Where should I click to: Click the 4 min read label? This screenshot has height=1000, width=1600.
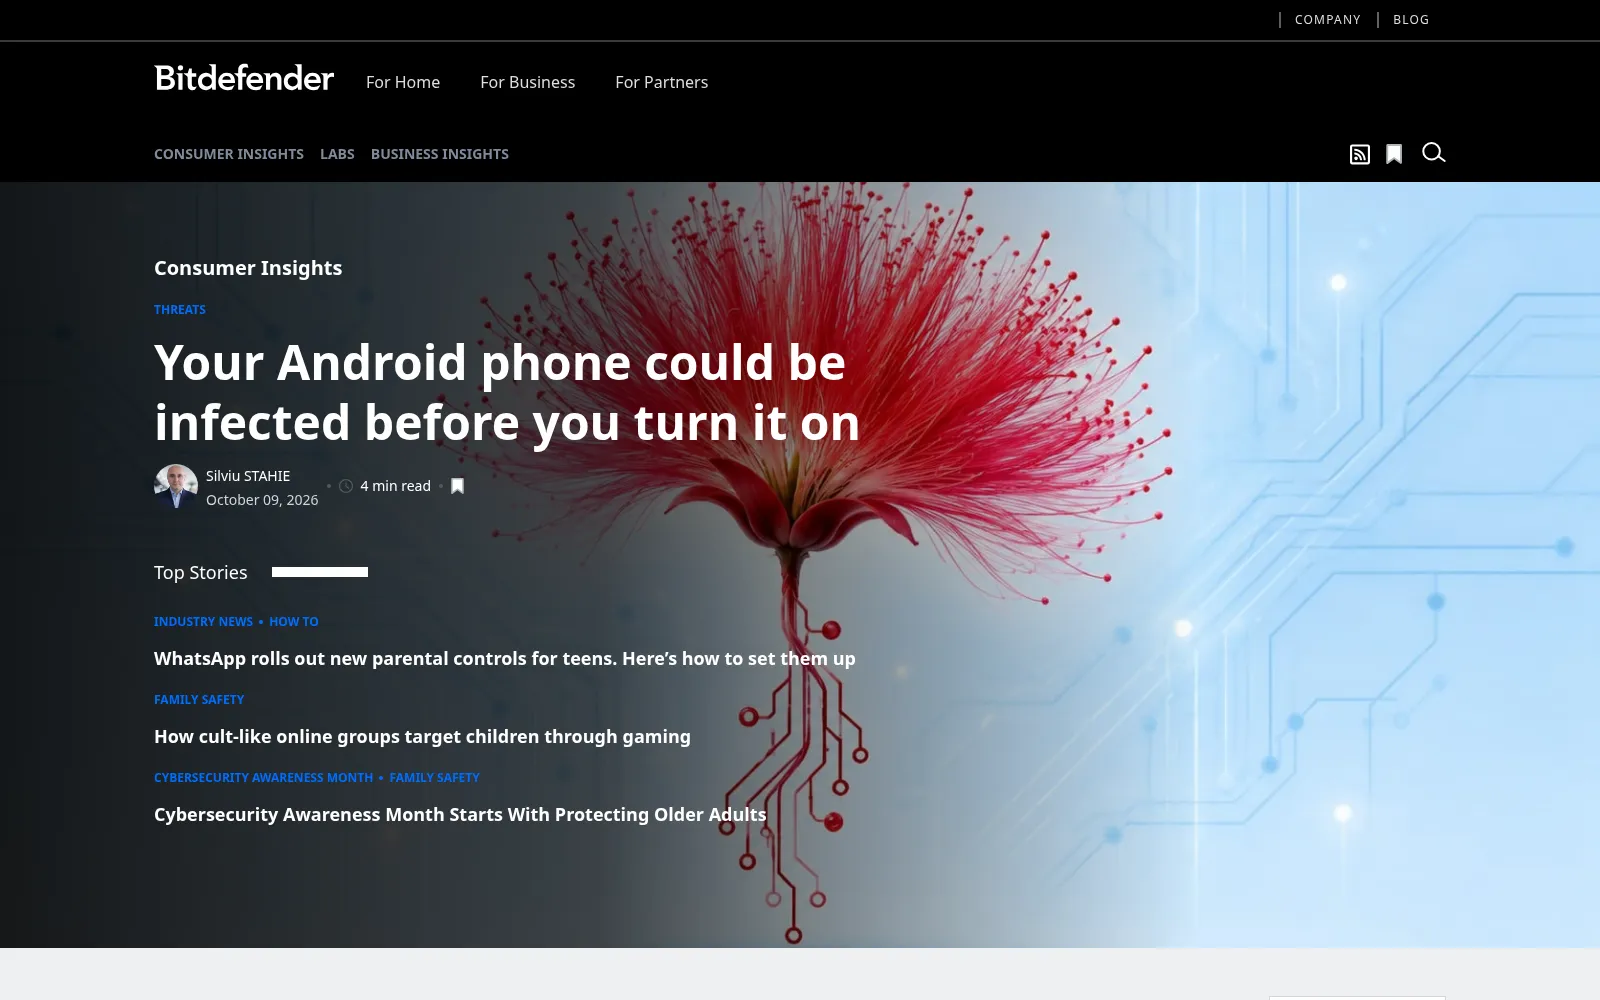(395, 486)
